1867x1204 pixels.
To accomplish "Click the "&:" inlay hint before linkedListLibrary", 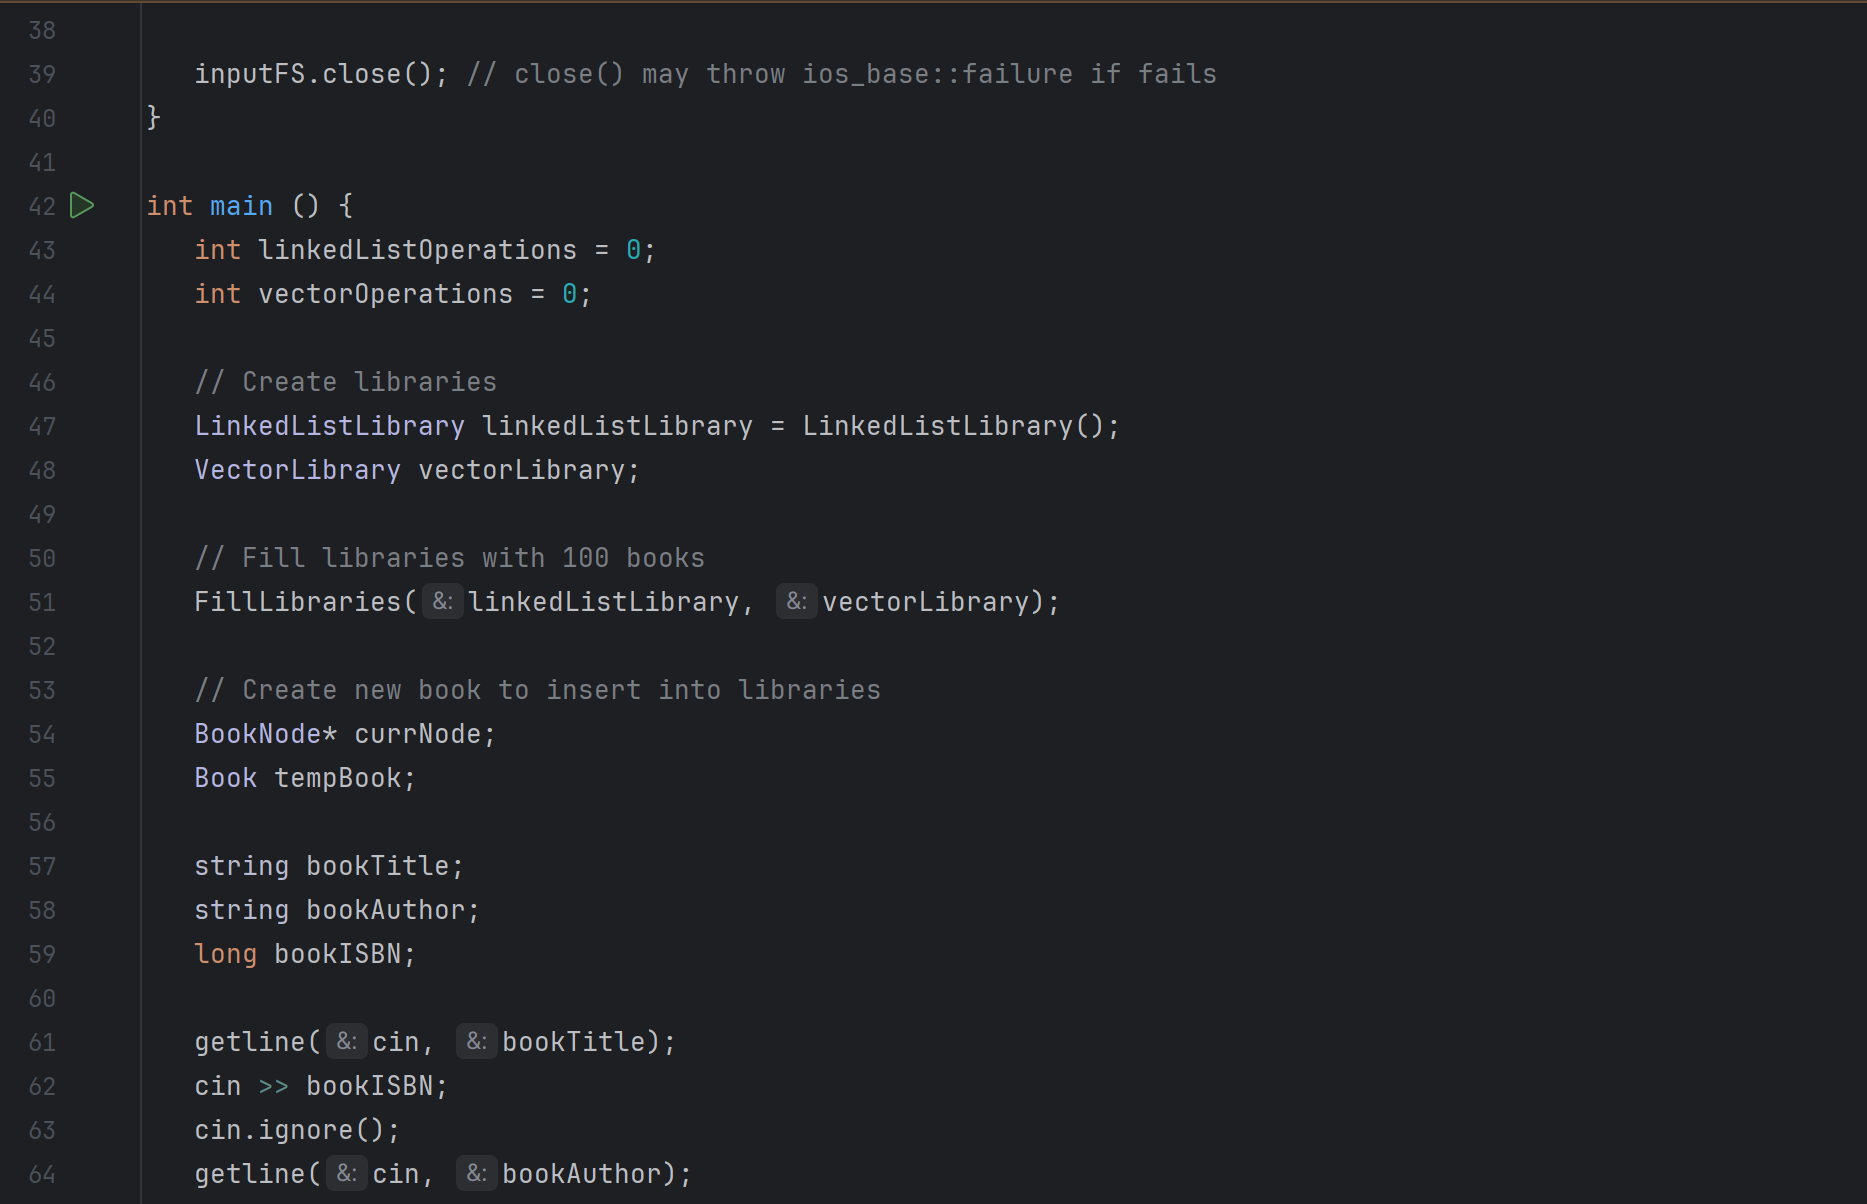I will tap(442, 600).
